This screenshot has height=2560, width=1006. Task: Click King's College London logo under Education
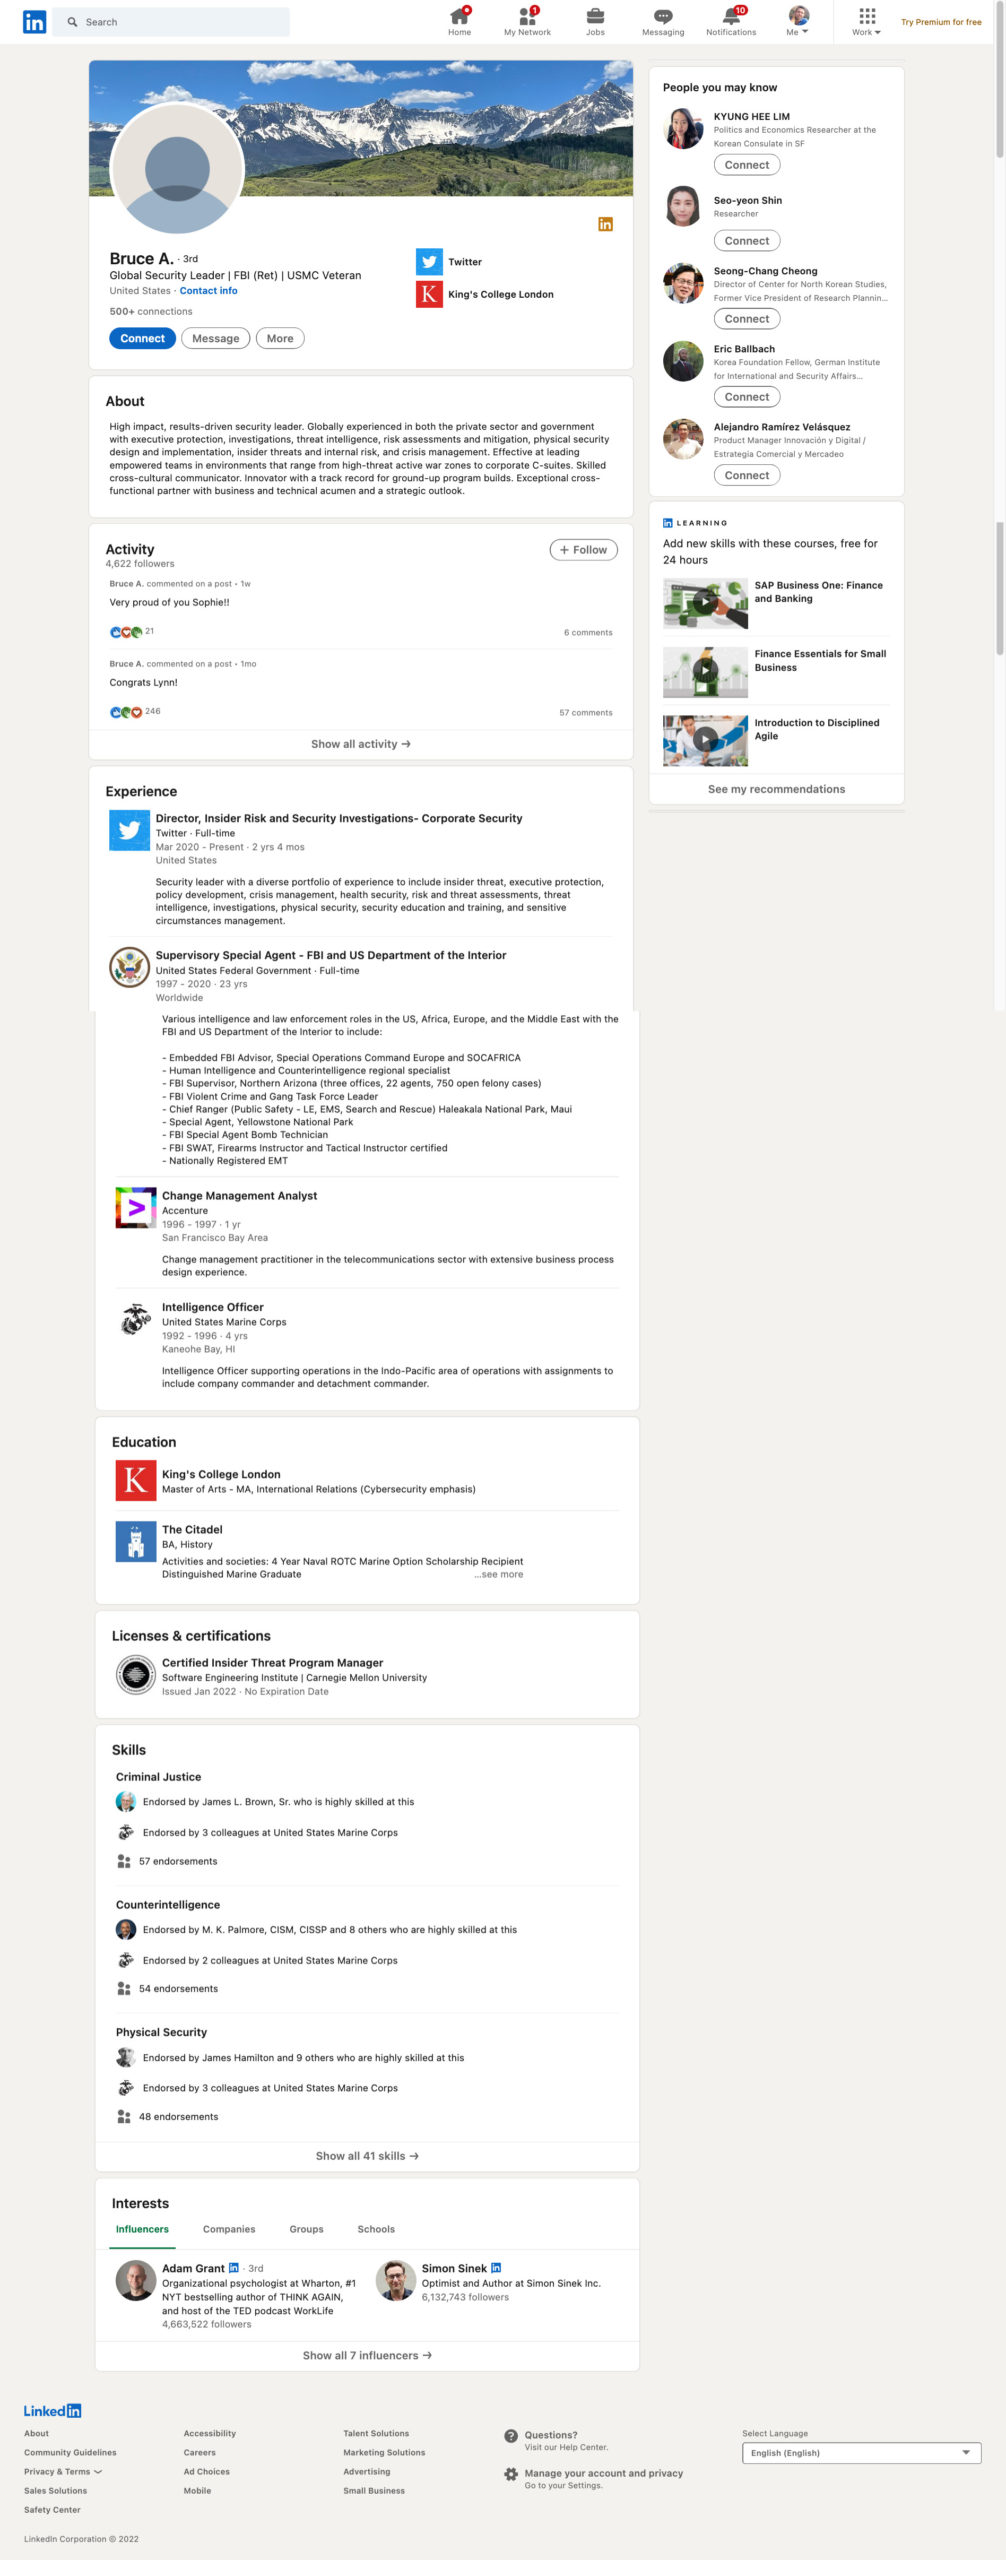click(135, 1480)
